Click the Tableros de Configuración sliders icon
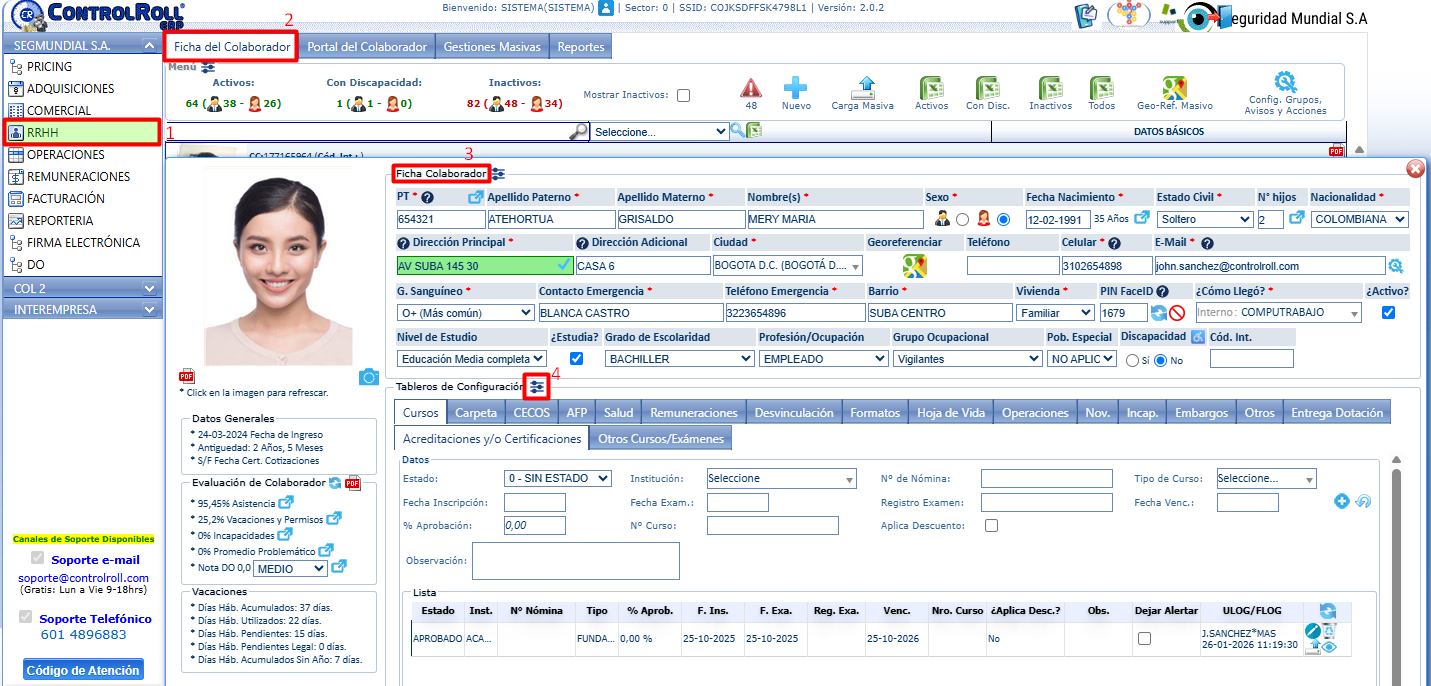The width and height of the screenshot is (1431, 686). pyautogui.click(x=538, y=386)
